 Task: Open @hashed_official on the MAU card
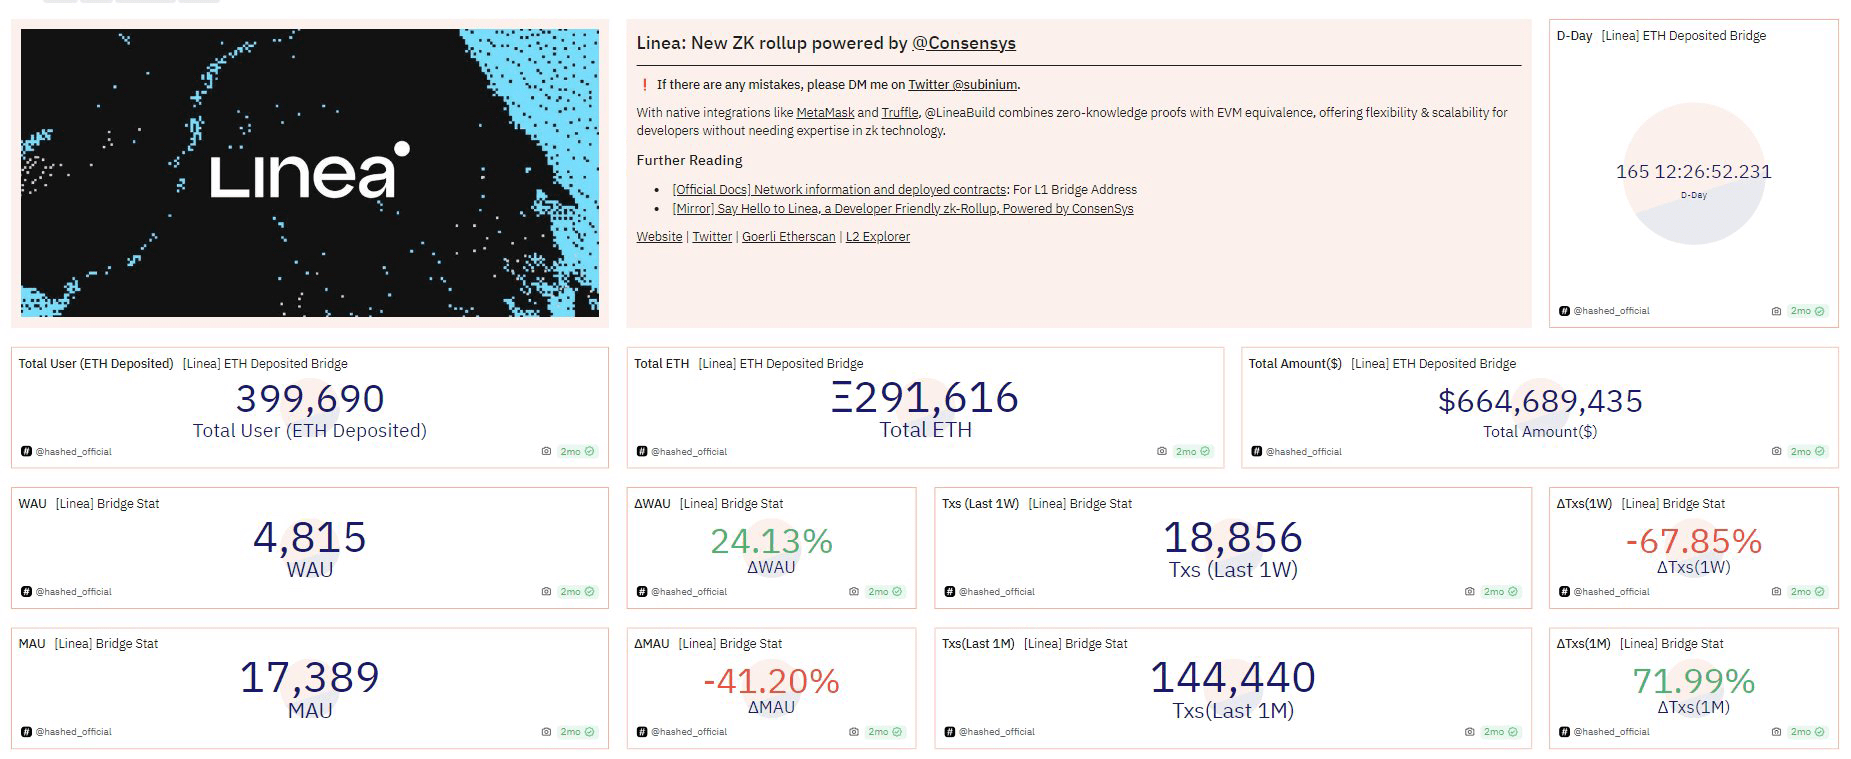(74, 732)
